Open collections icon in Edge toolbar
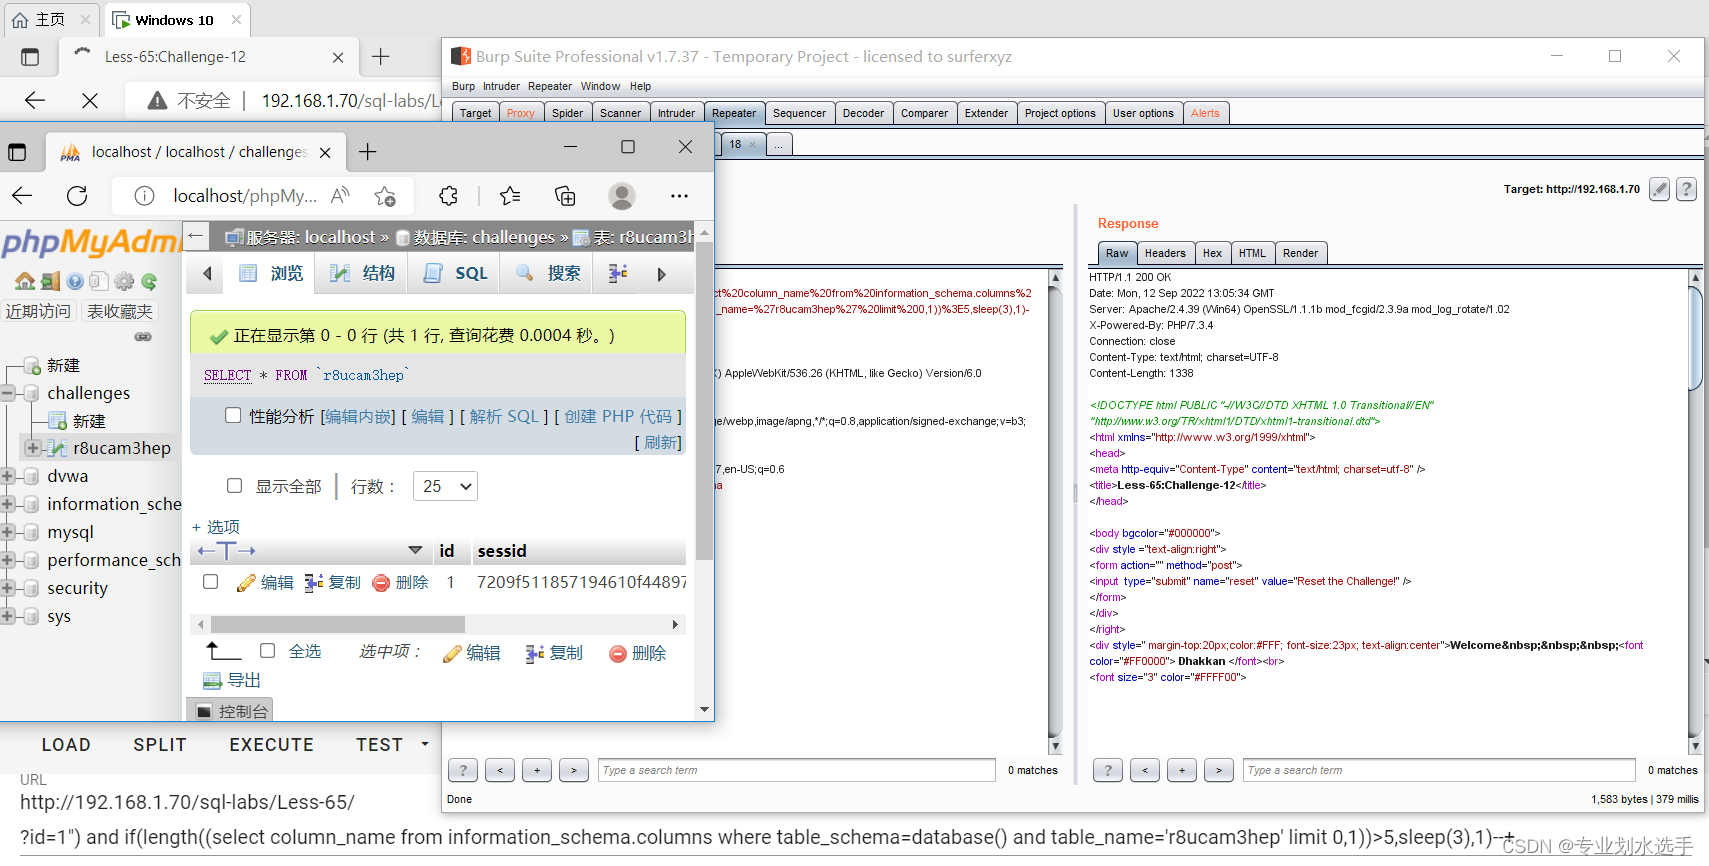Viewport: 1709px width, 866px height. click(x=565, y=196)
